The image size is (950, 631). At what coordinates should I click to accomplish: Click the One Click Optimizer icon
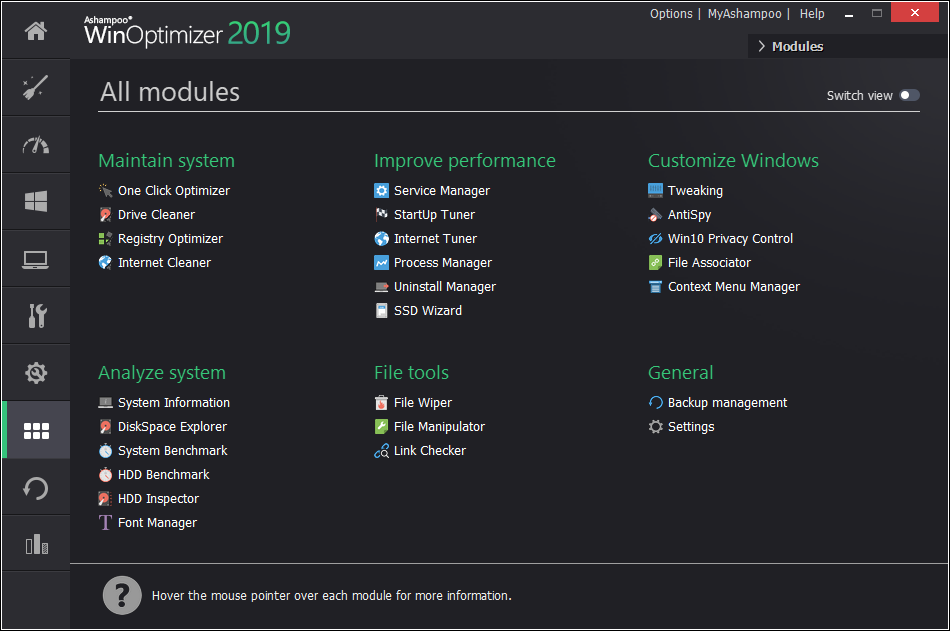click(x=105, y=190)
